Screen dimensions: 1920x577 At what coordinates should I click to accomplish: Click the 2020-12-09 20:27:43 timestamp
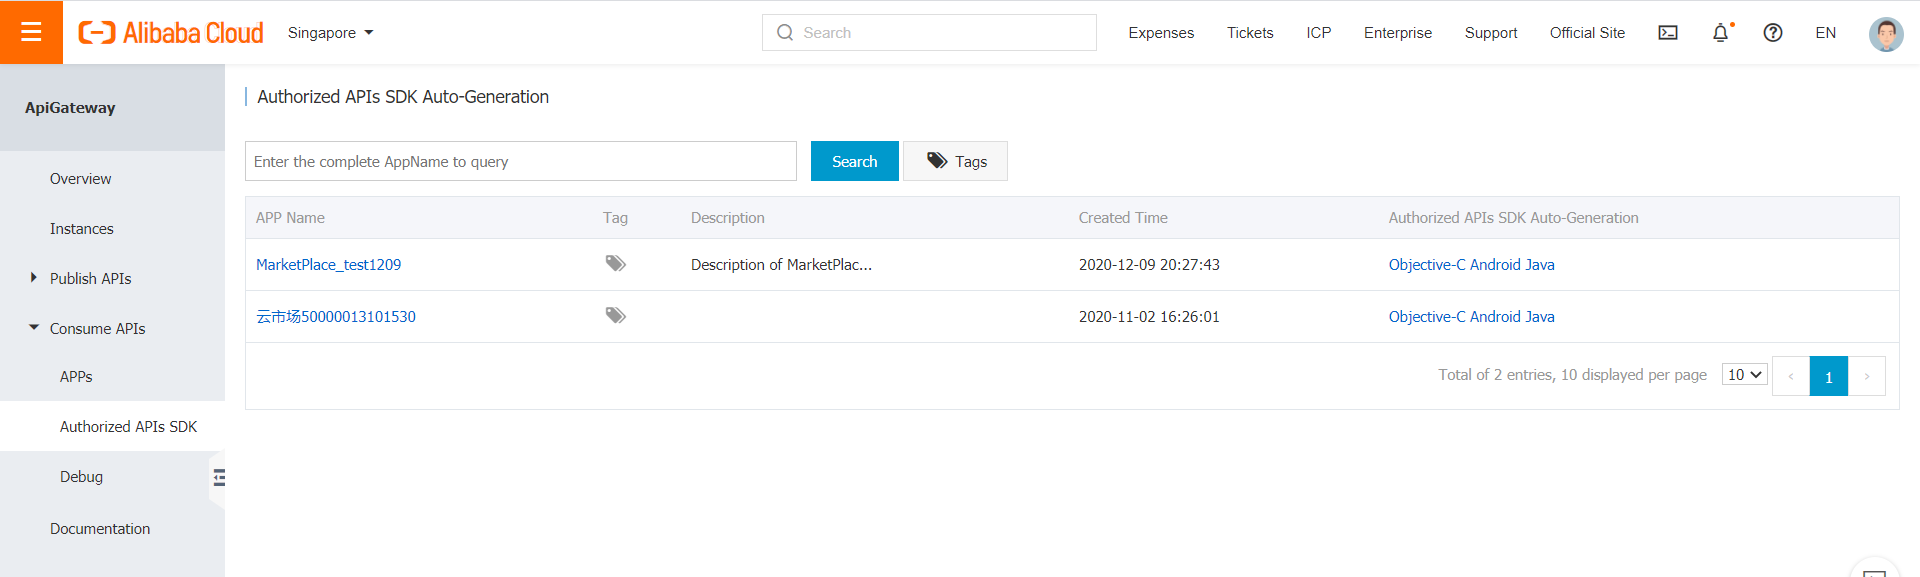[1149, 265]
